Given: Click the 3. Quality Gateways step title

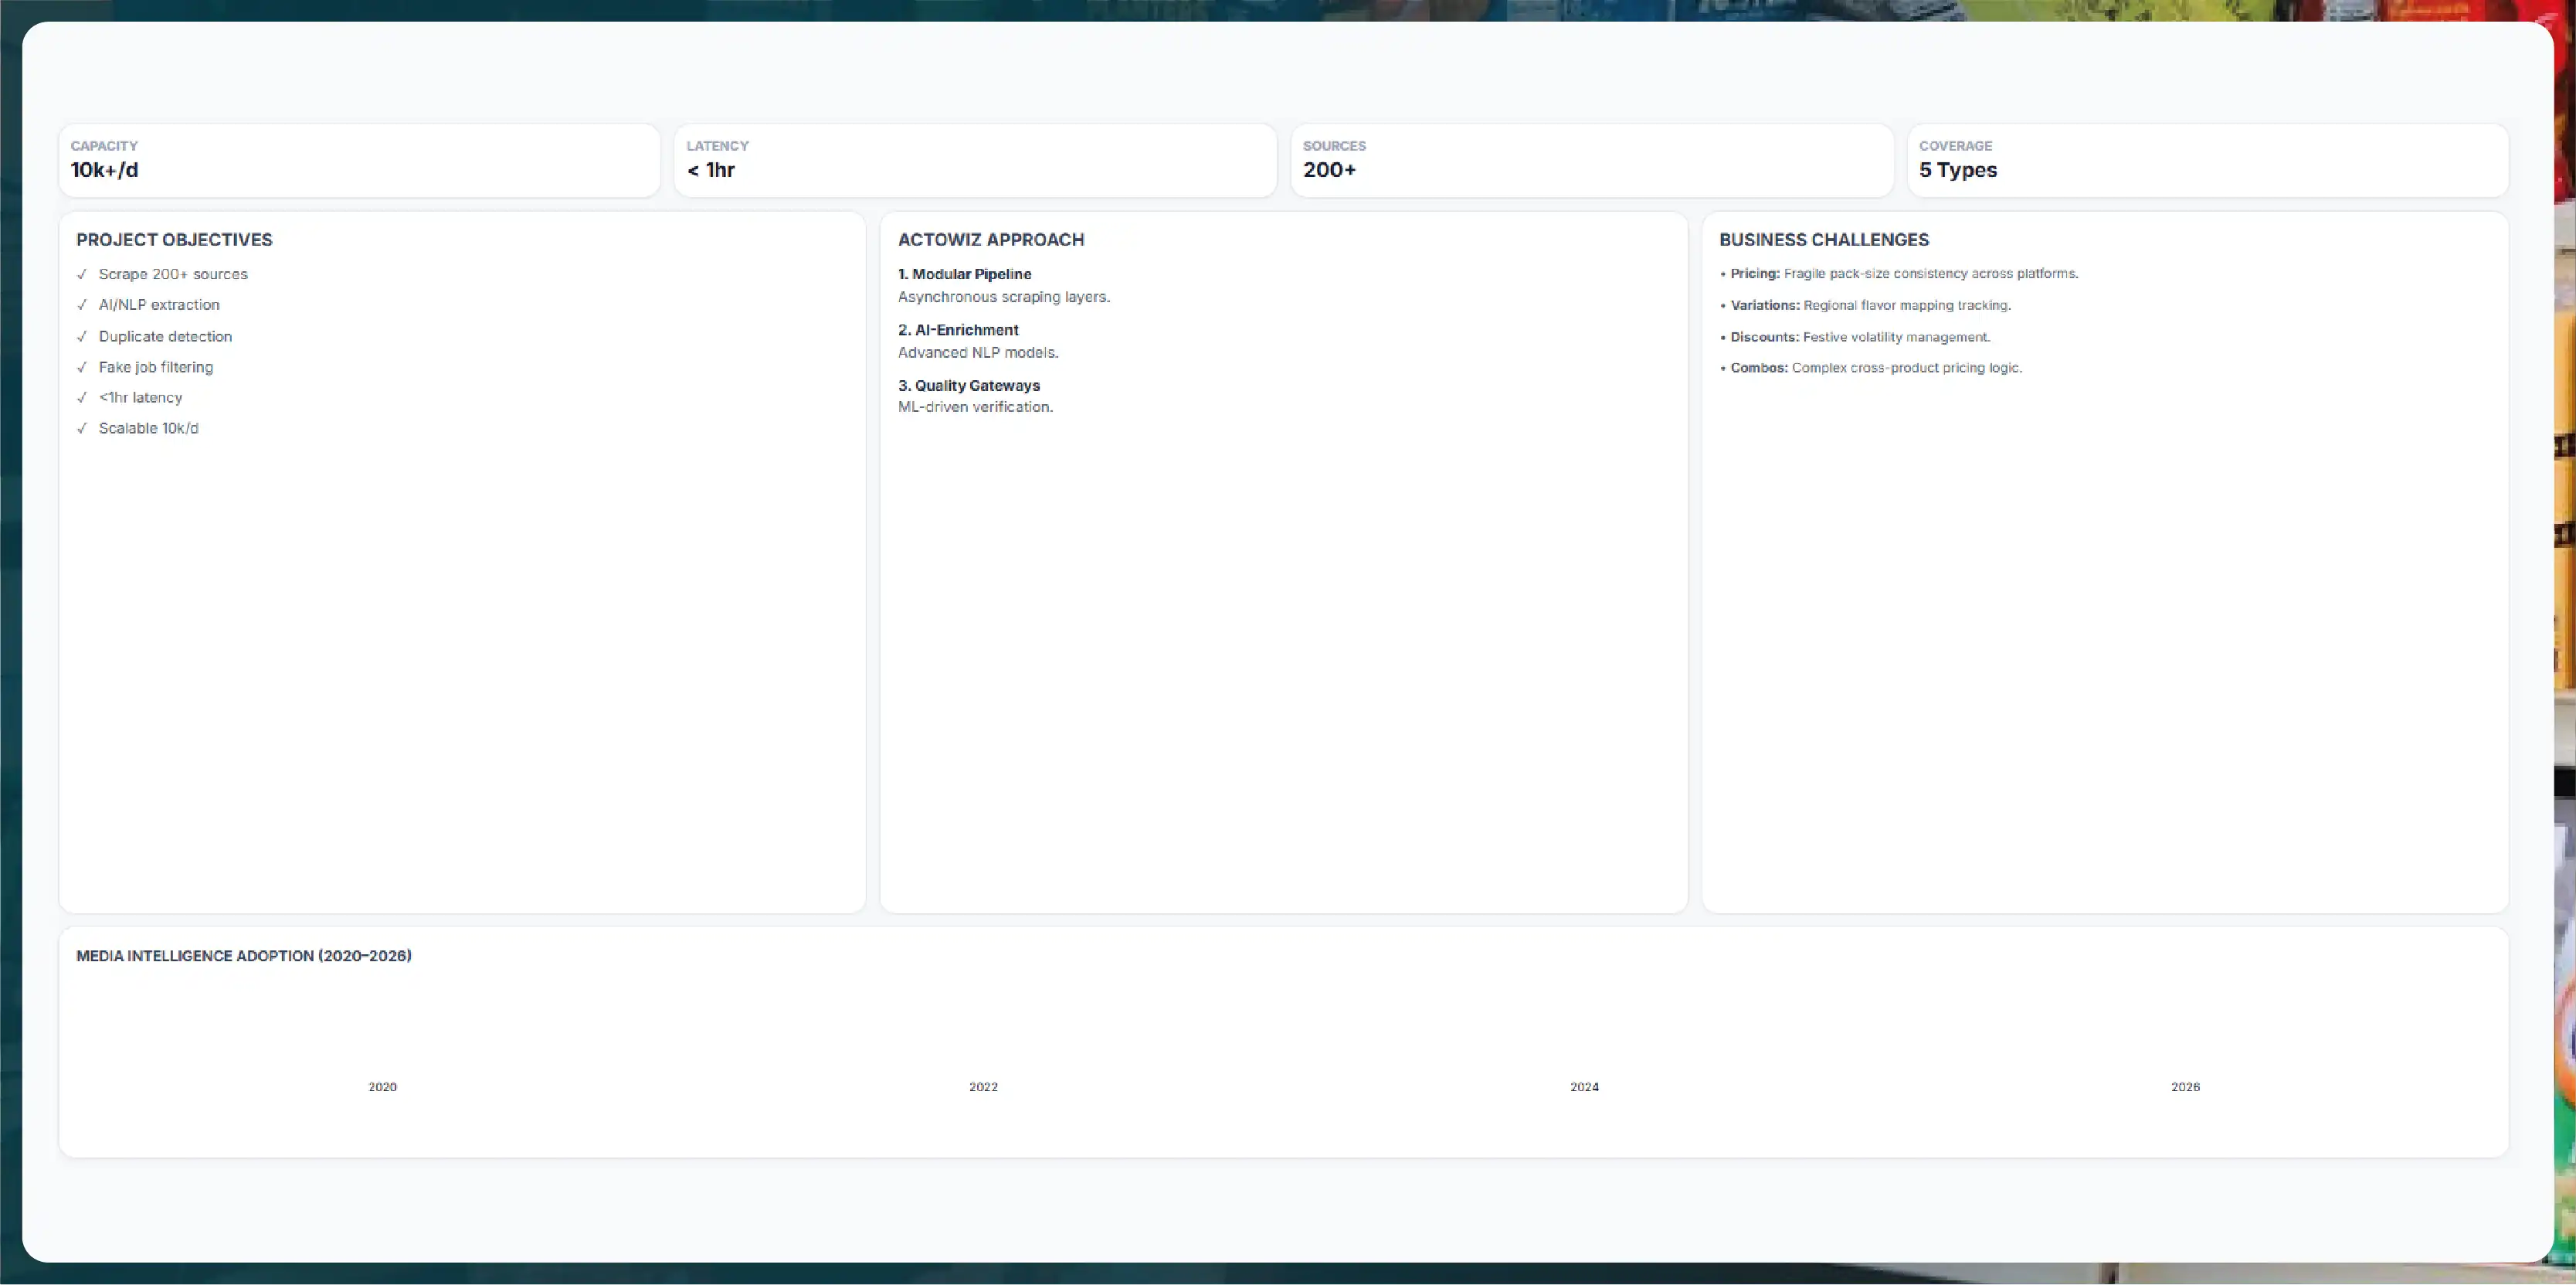Looking at the screenshot, I should [969, 385].
